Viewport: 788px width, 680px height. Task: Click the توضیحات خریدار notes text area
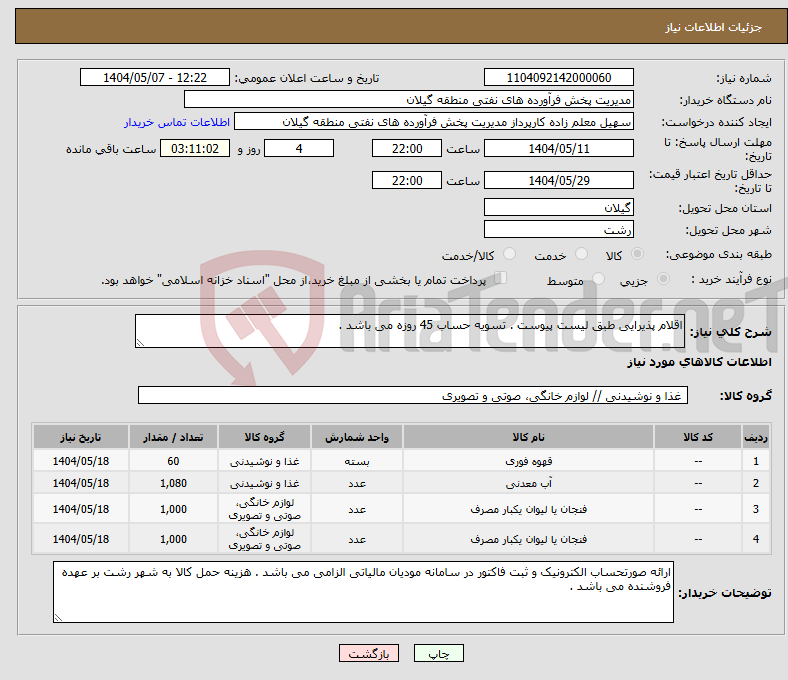pyautogui.click(x=364, y=592)
